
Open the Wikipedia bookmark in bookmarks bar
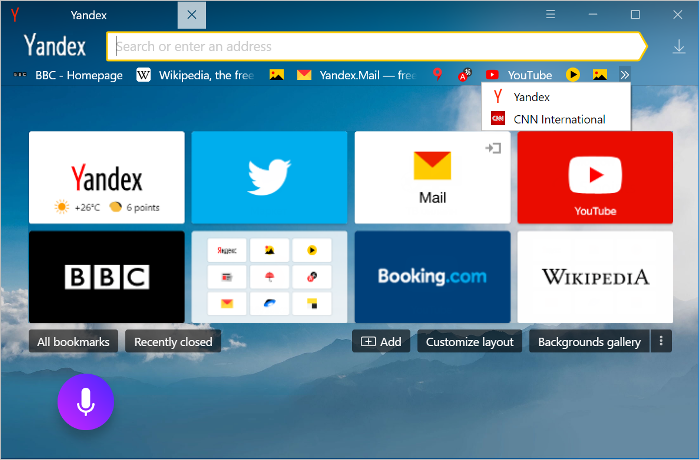[x=195, y=75]
